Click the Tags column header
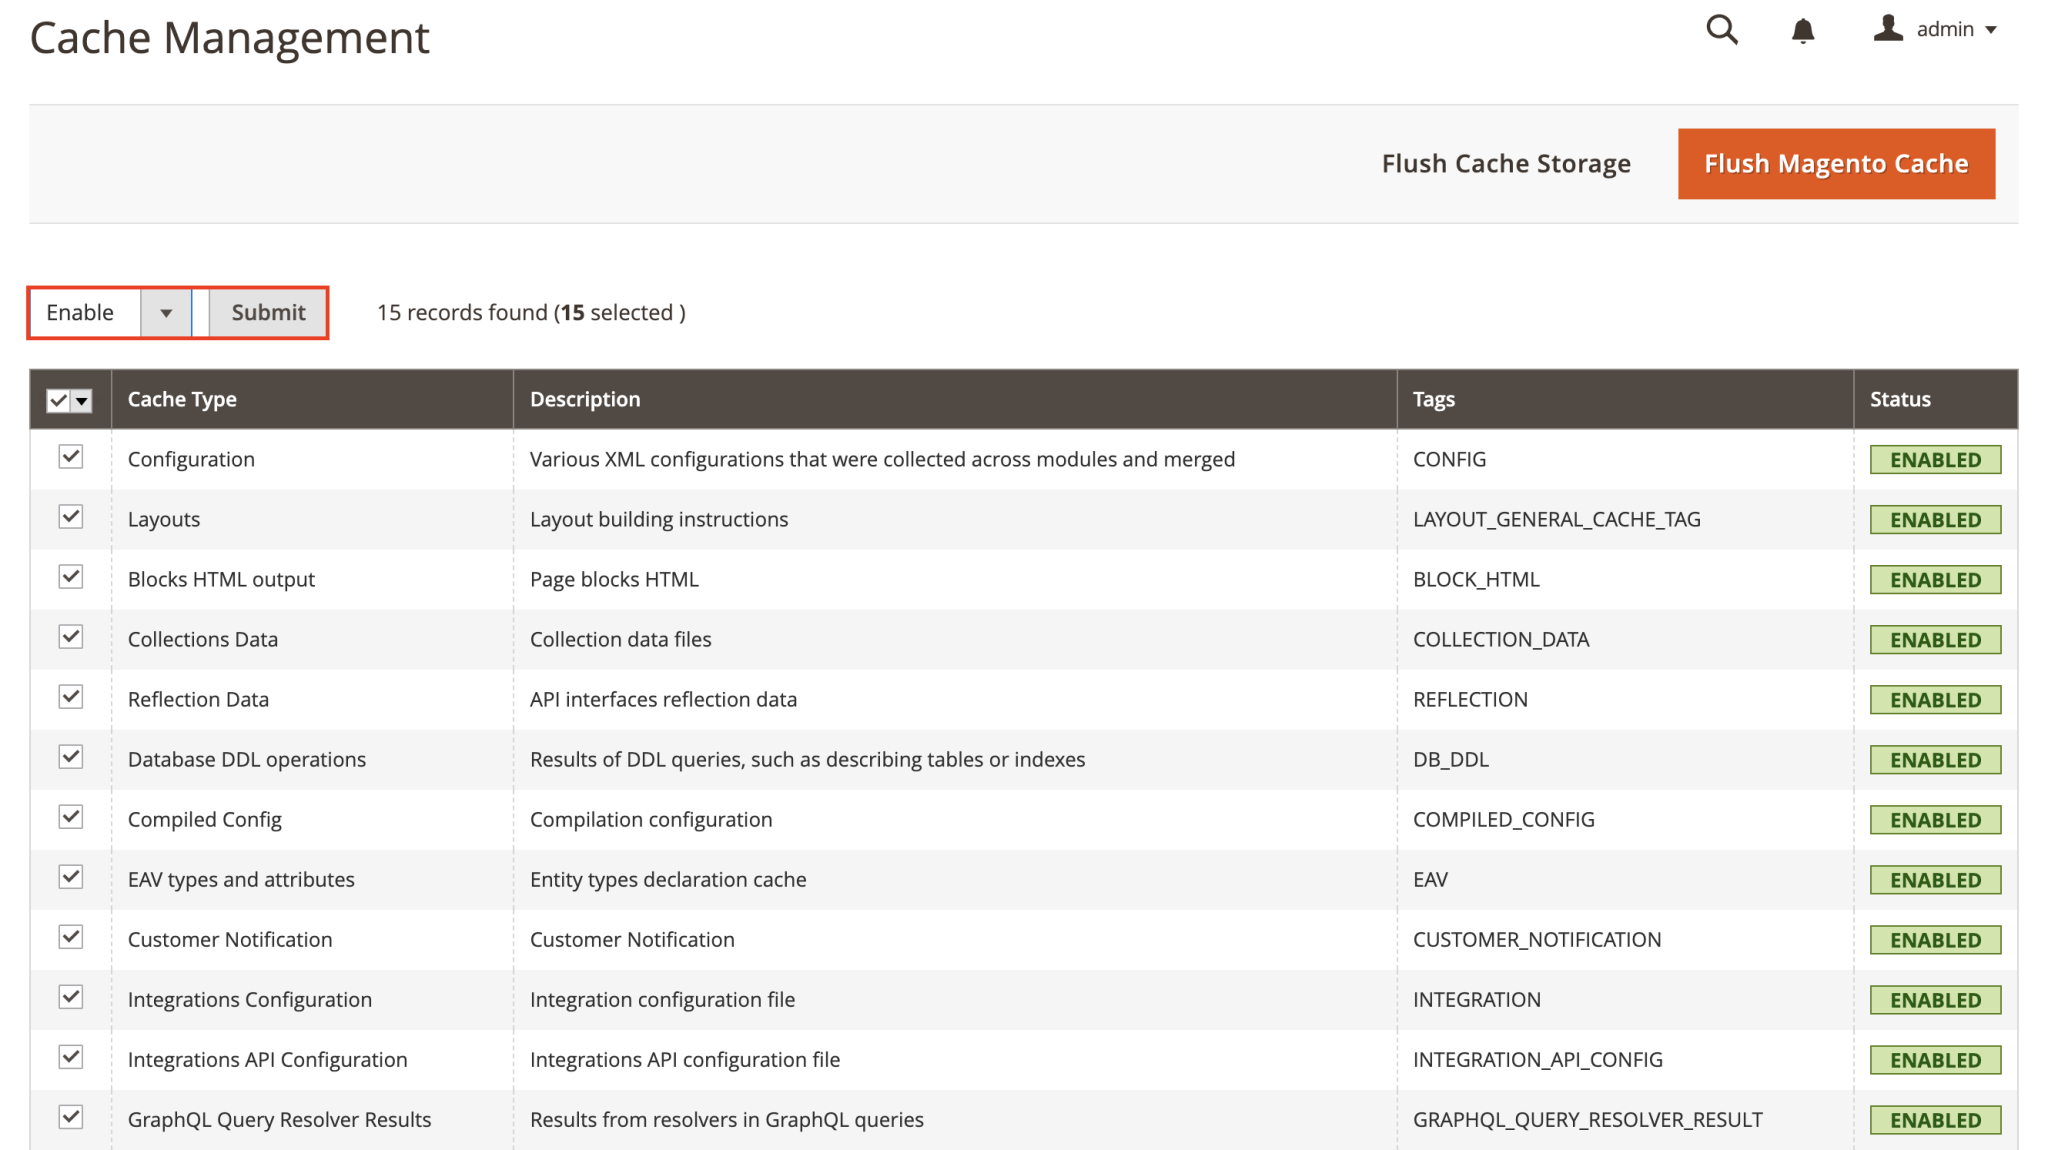 point(1433,399)
